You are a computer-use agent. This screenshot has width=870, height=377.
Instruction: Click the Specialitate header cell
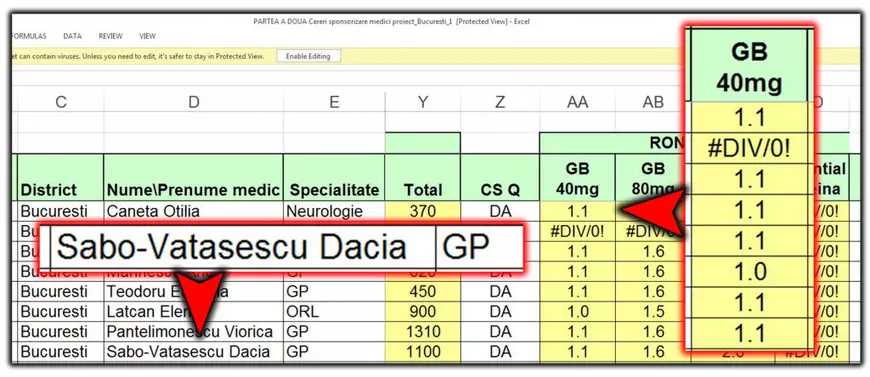(x=334, y=177)
